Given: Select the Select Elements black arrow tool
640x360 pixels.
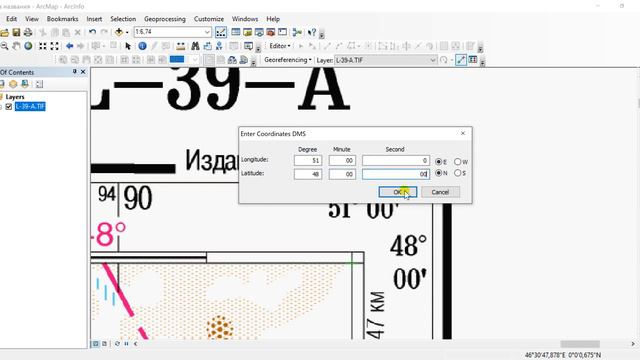Looking at the screenshot, I should [128, 46].
